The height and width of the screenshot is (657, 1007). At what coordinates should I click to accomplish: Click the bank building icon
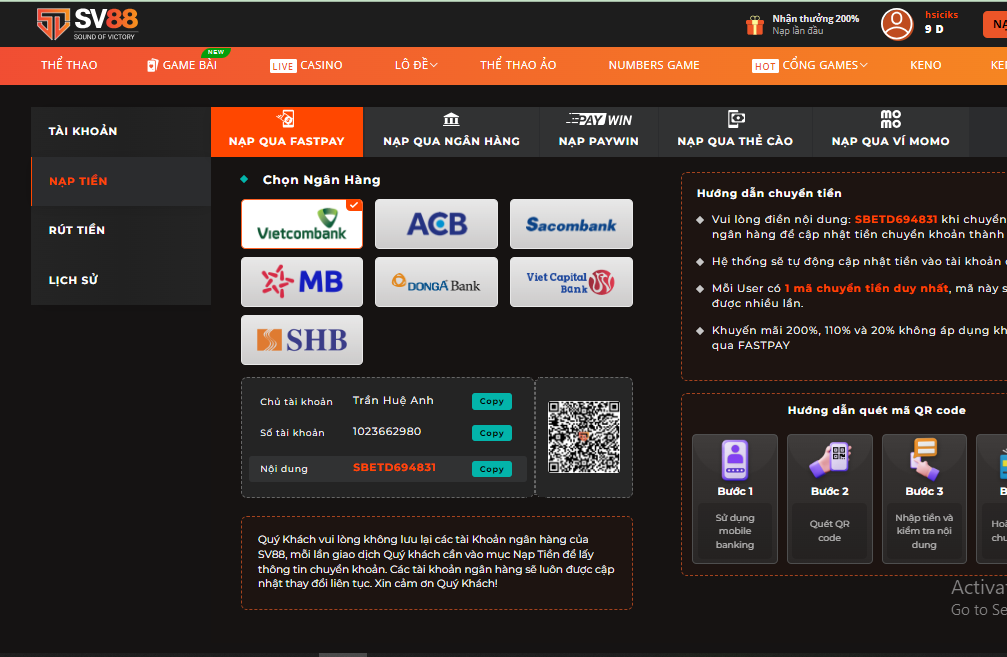(451, 119)
